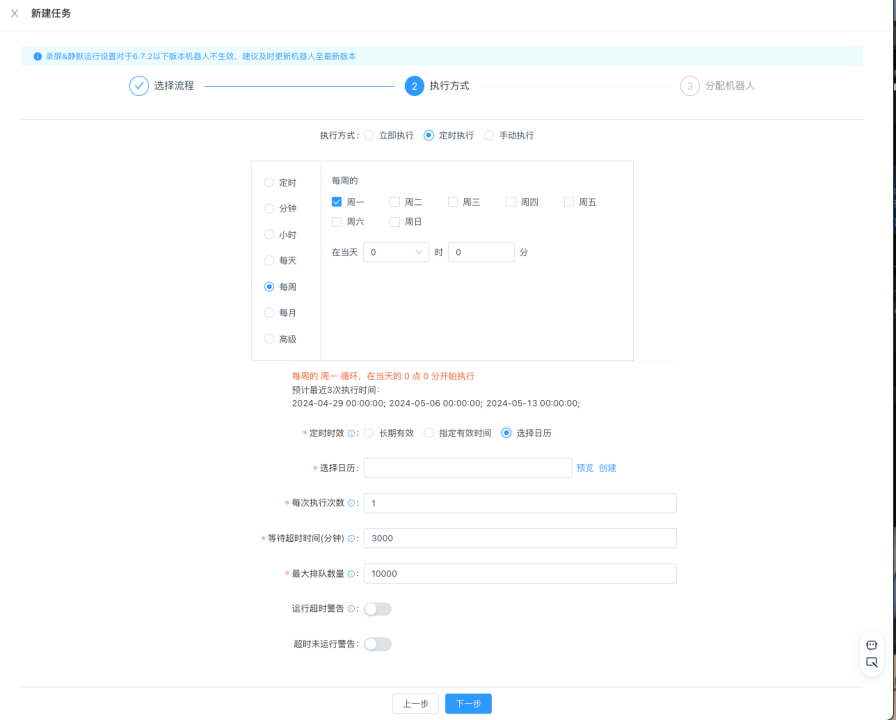Expand the 在当天 hour dropdown

coord(396,253)
